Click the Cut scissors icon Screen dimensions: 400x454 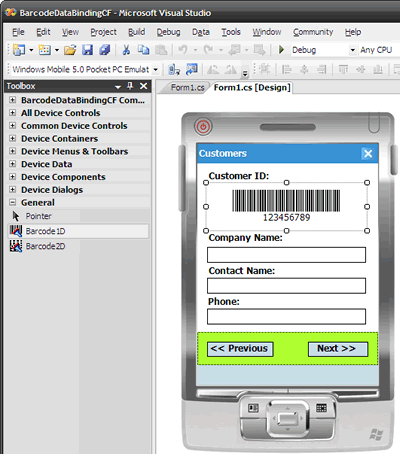126,50
